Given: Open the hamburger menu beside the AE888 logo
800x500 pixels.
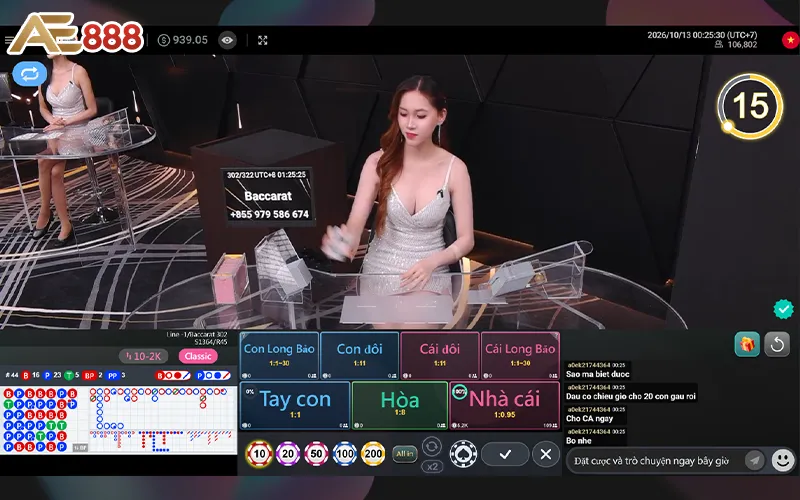Looking at the screenshot, I should point(8,40).
